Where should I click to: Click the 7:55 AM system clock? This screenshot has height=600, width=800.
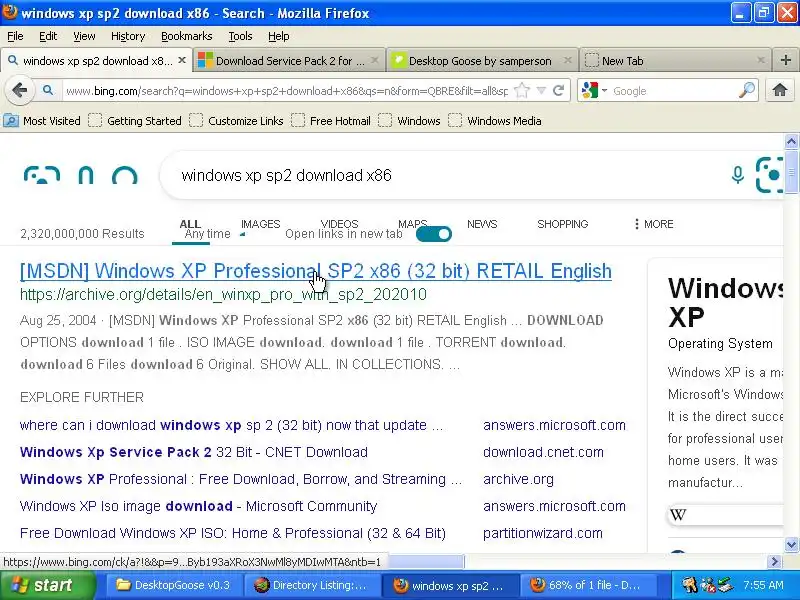763,585
